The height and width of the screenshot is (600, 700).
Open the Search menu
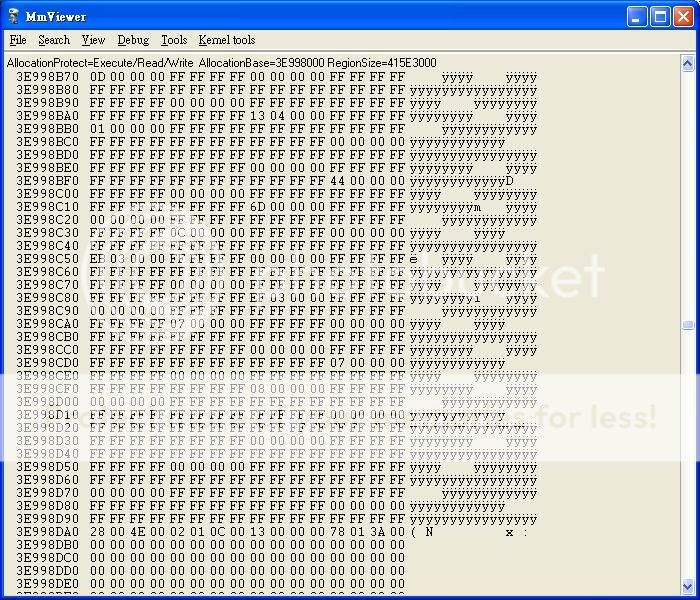54,40
